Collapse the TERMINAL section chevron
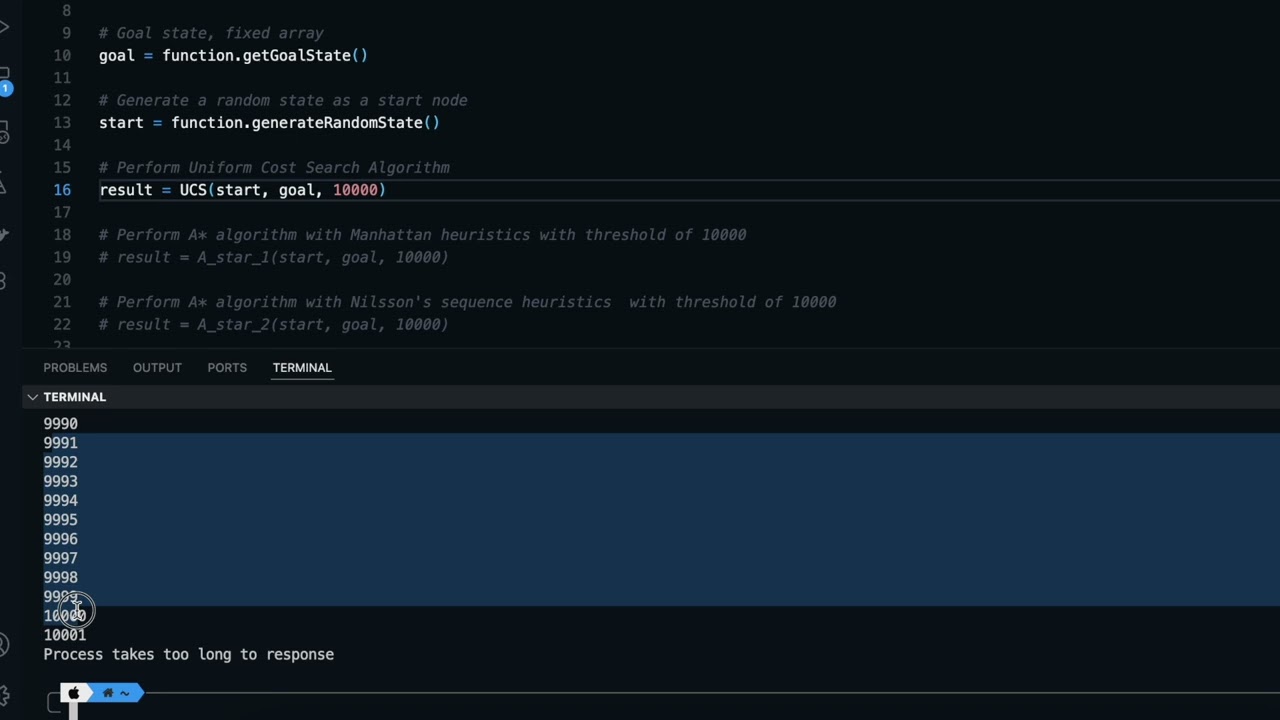1280x720 pixels. [x=32, y=397]
